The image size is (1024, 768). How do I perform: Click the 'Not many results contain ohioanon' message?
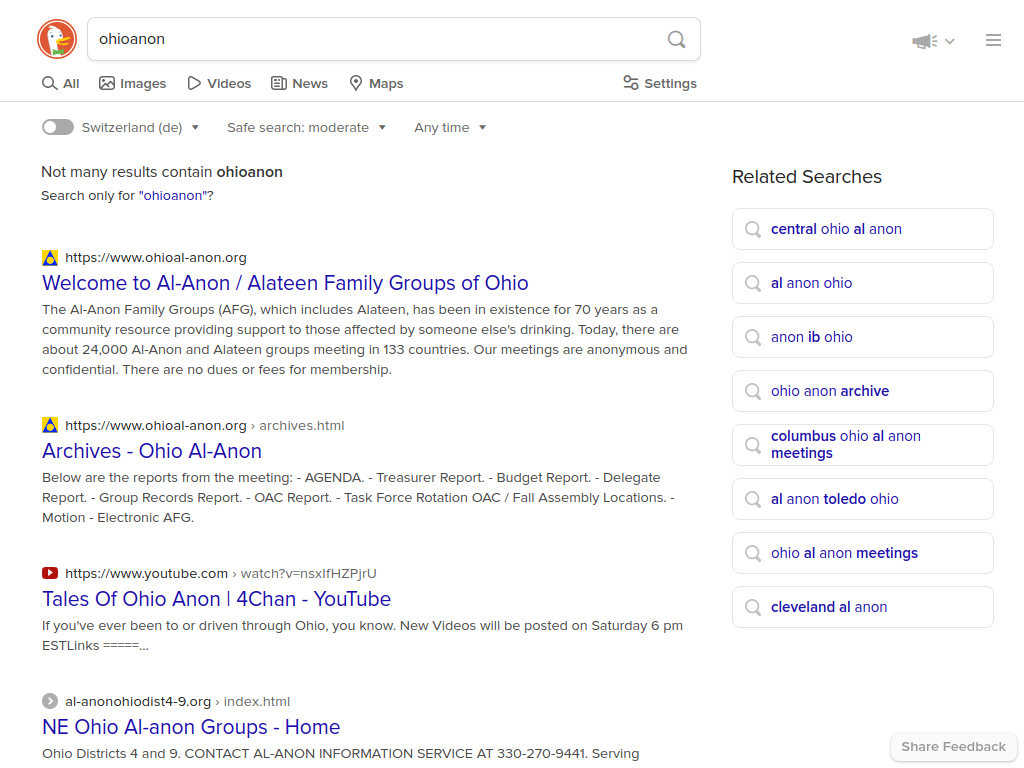[162, 172]
